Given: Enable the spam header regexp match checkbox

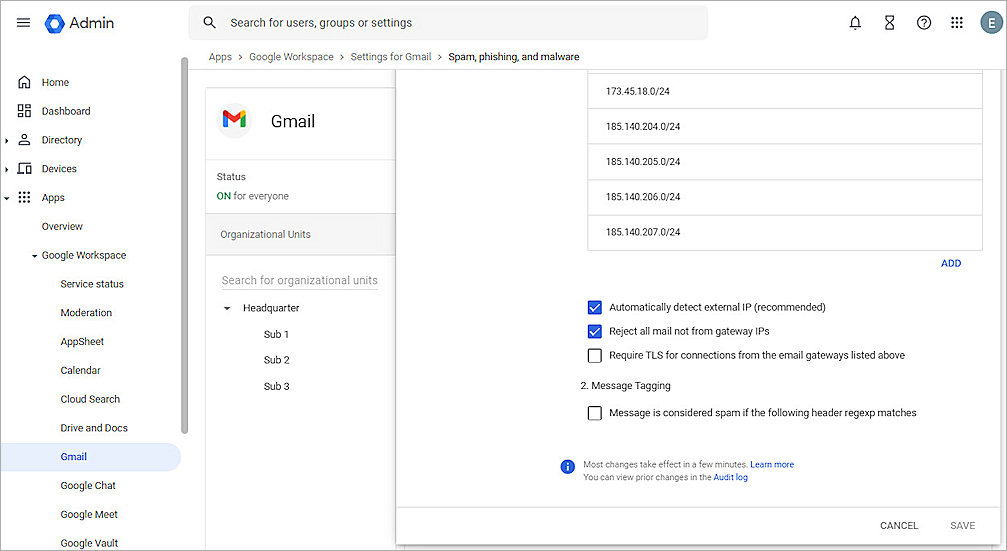Looking at the screenshot, I should 595,413.
